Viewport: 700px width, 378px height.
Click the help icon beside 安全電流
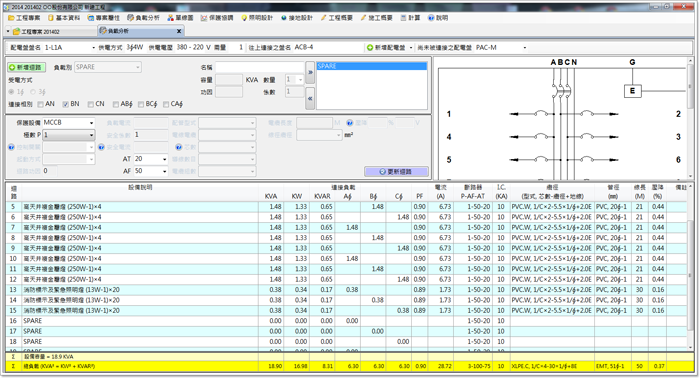coord(101,147)
